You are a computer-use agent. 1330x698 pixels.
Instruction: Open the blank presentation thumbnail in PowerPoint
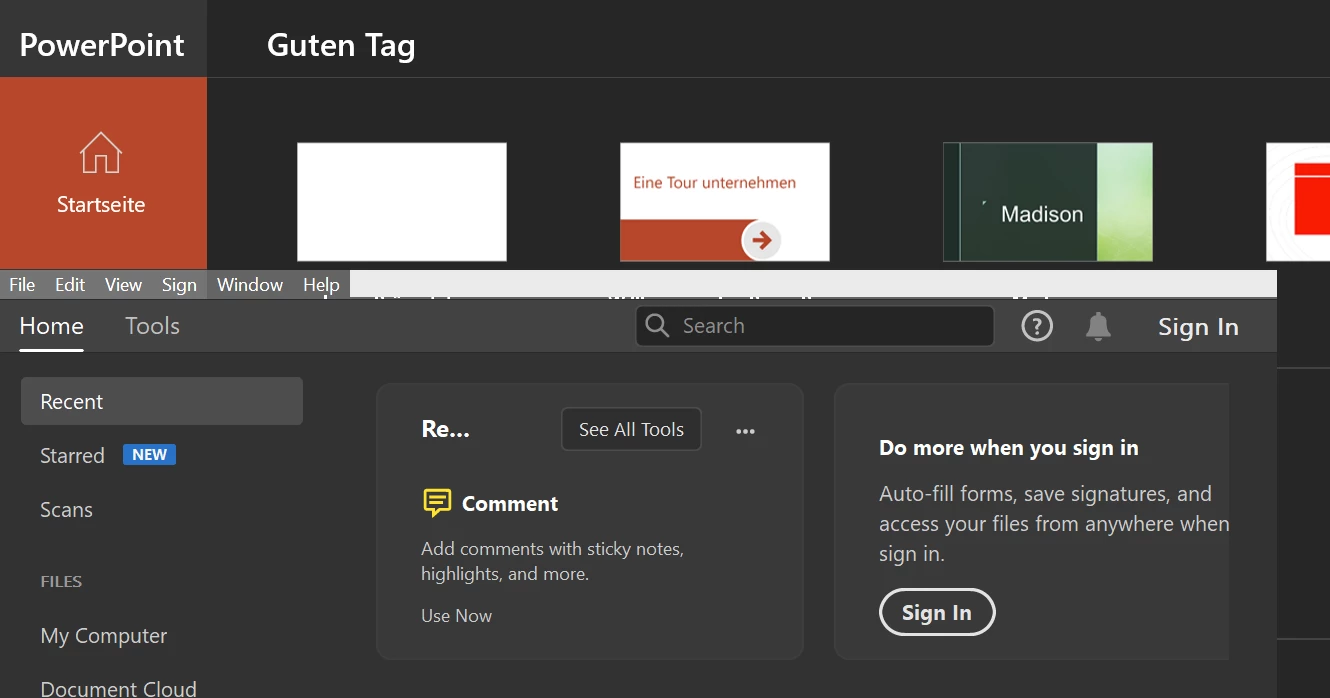(402, 202)
